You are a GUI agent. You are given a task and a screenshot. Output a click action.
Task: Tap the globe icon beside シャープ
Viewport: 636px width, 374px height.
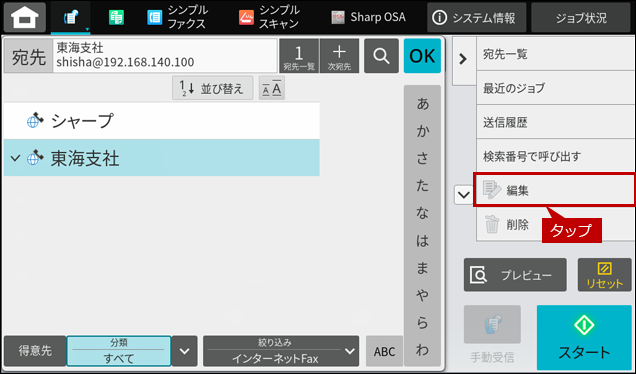[x=35, y=120]
